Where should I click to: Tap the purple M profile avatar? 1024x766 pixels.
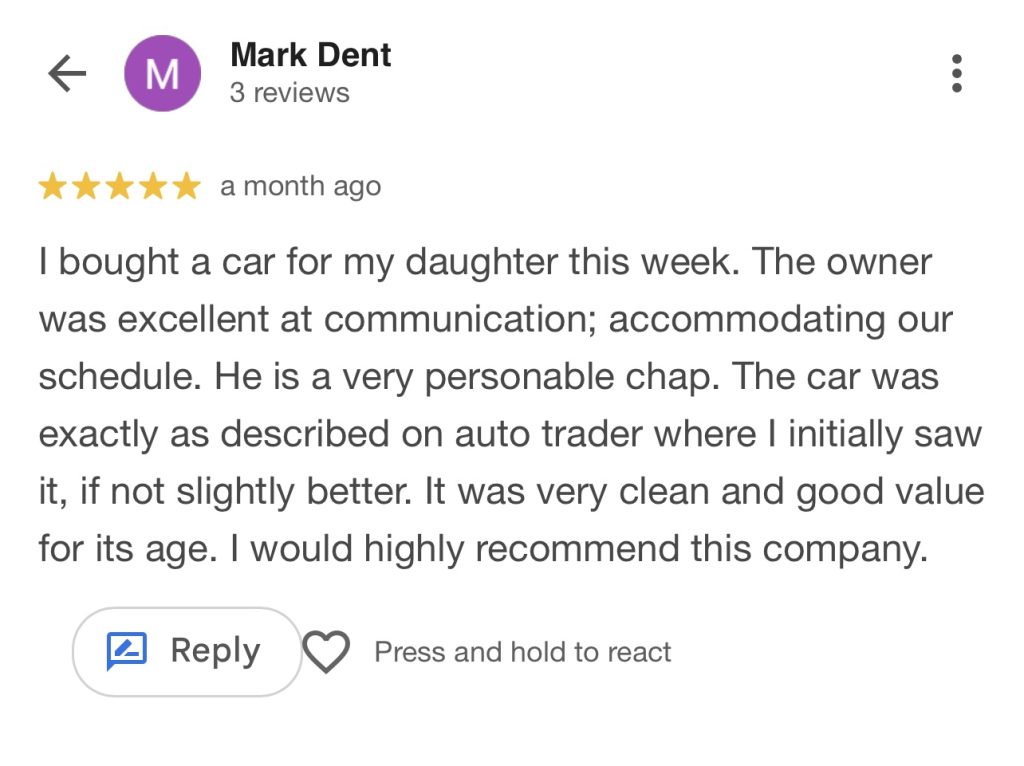click(x=162, y=73)
